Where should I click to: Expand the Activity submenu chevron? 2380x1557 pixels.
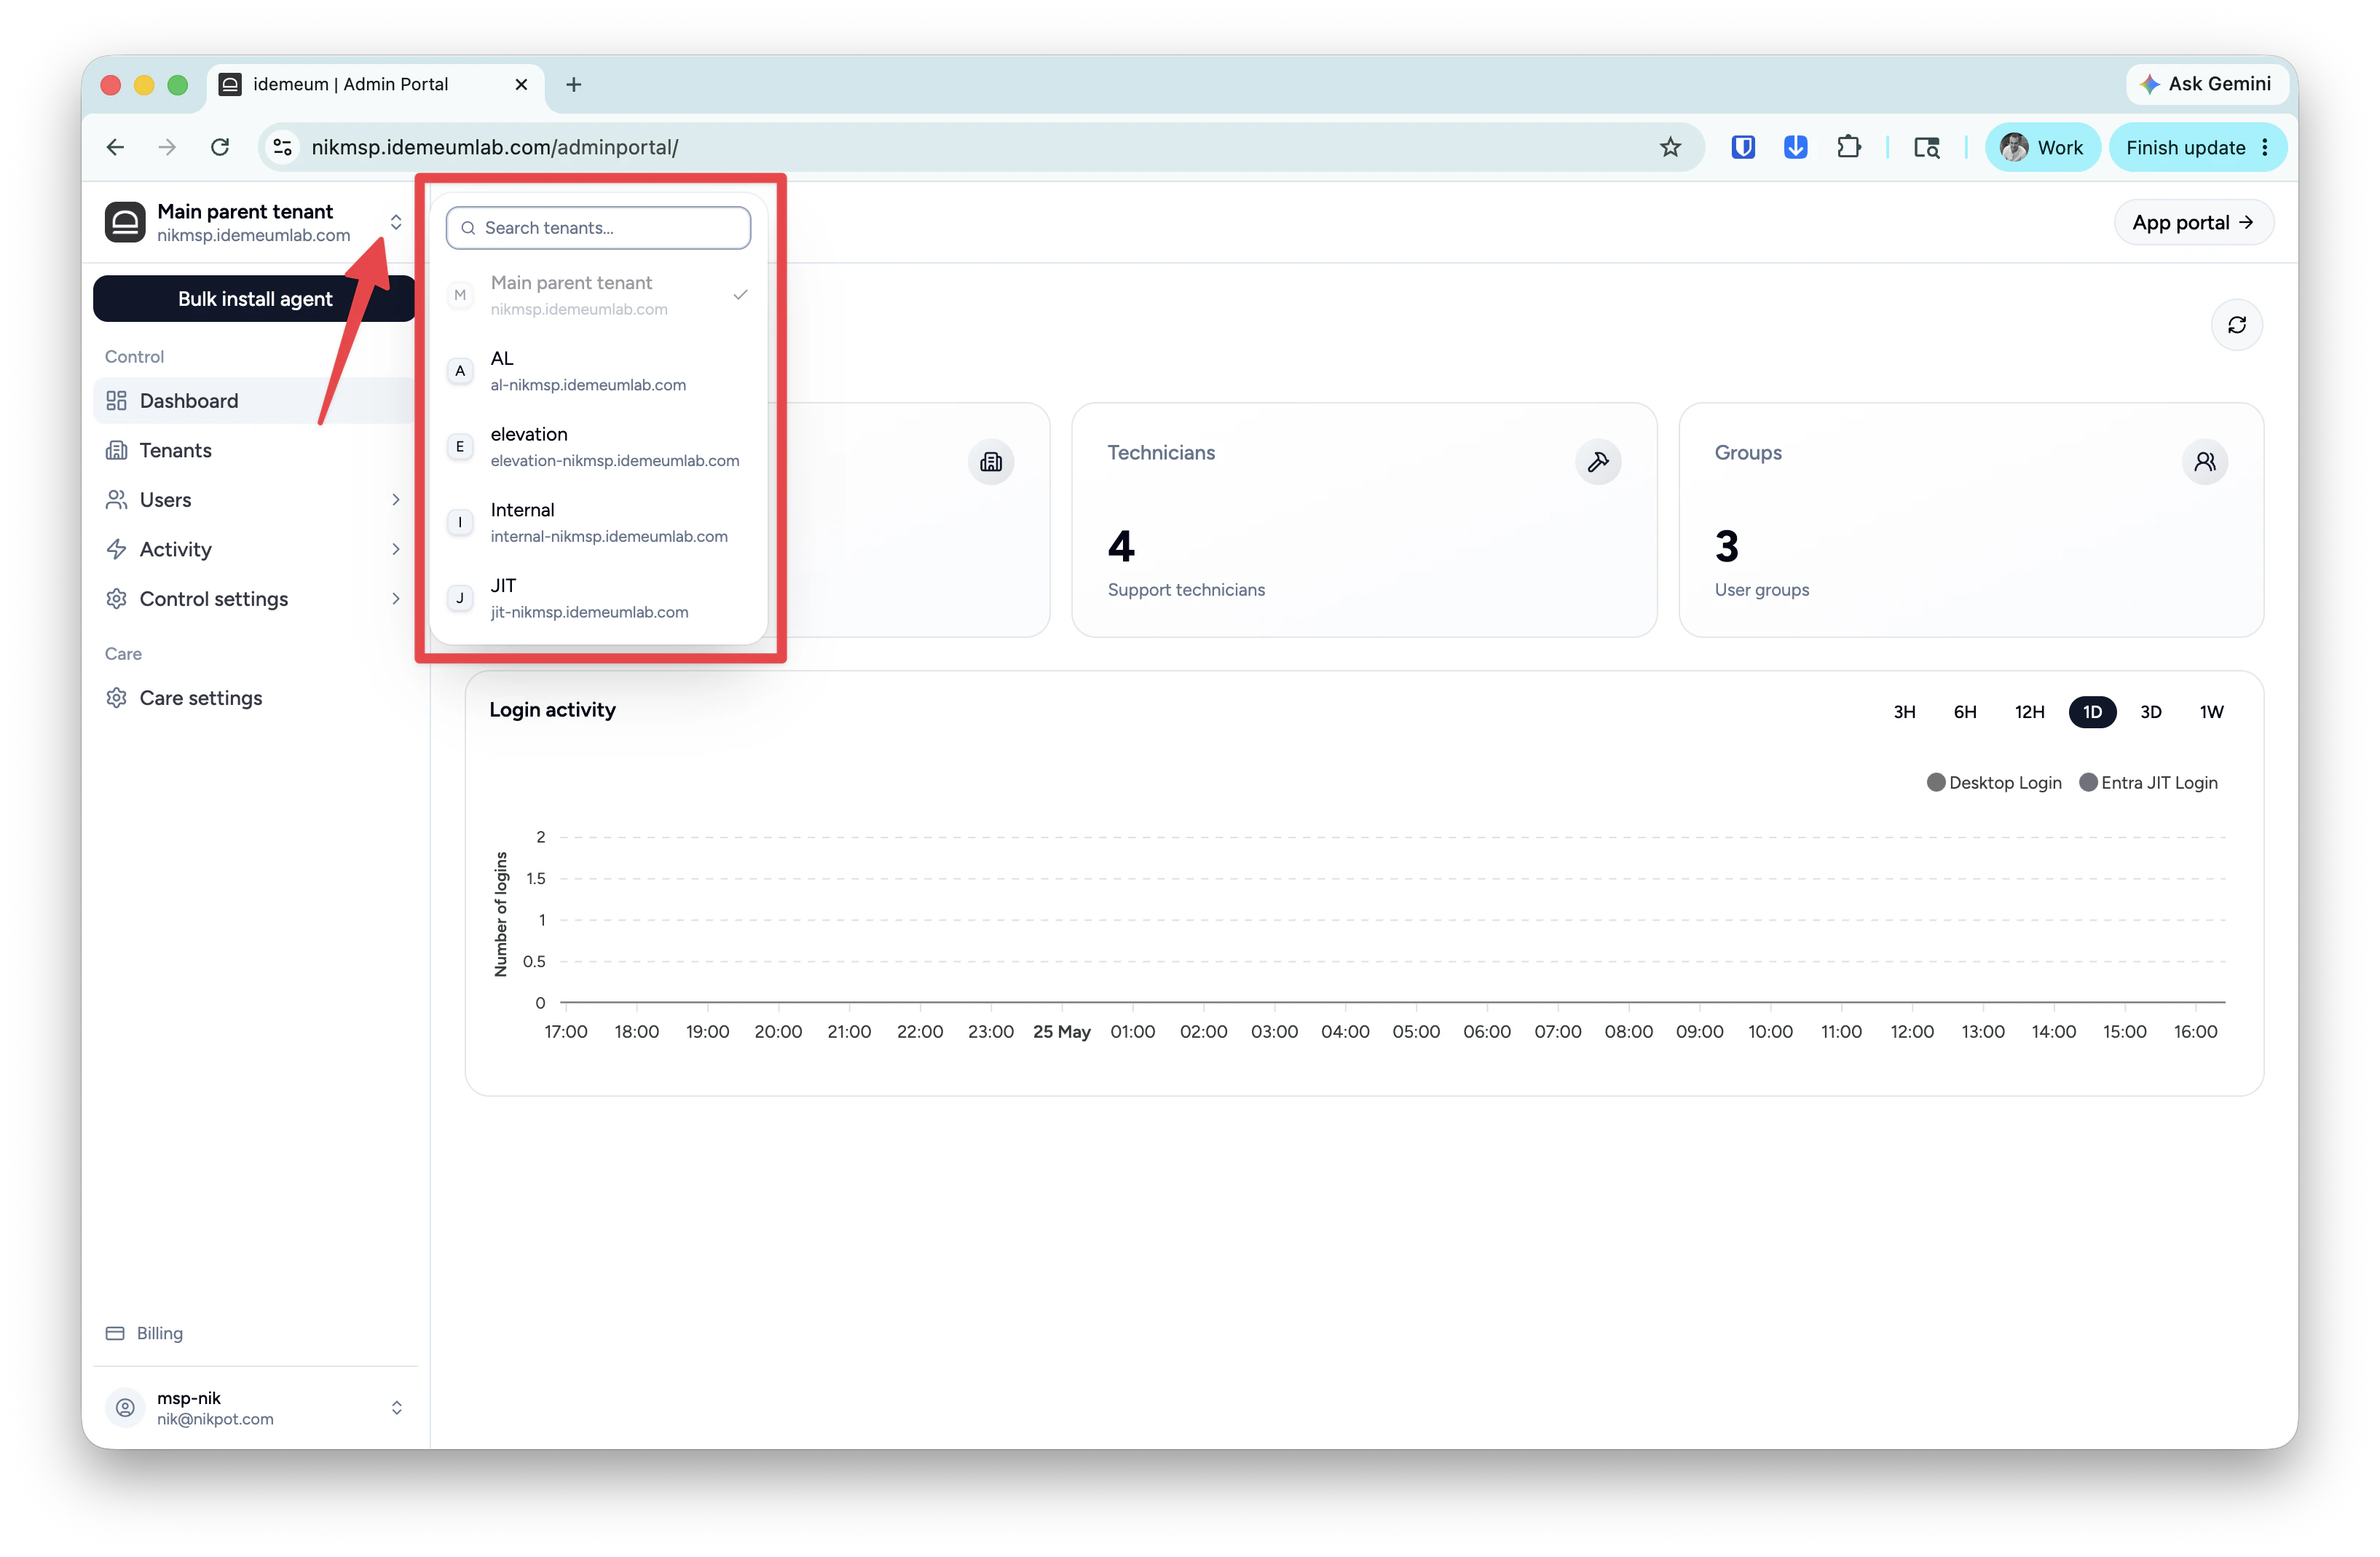point(396,549)
